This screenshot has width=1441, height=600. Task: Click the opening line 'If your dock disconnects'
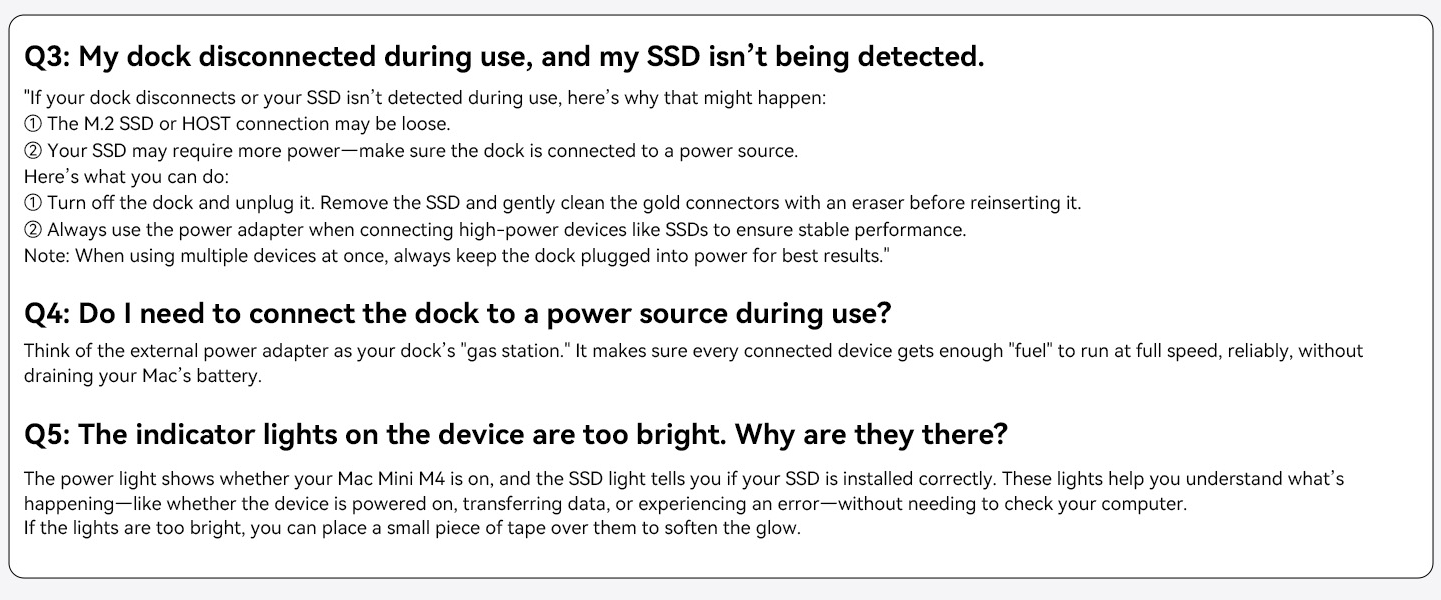click(425, 99)
